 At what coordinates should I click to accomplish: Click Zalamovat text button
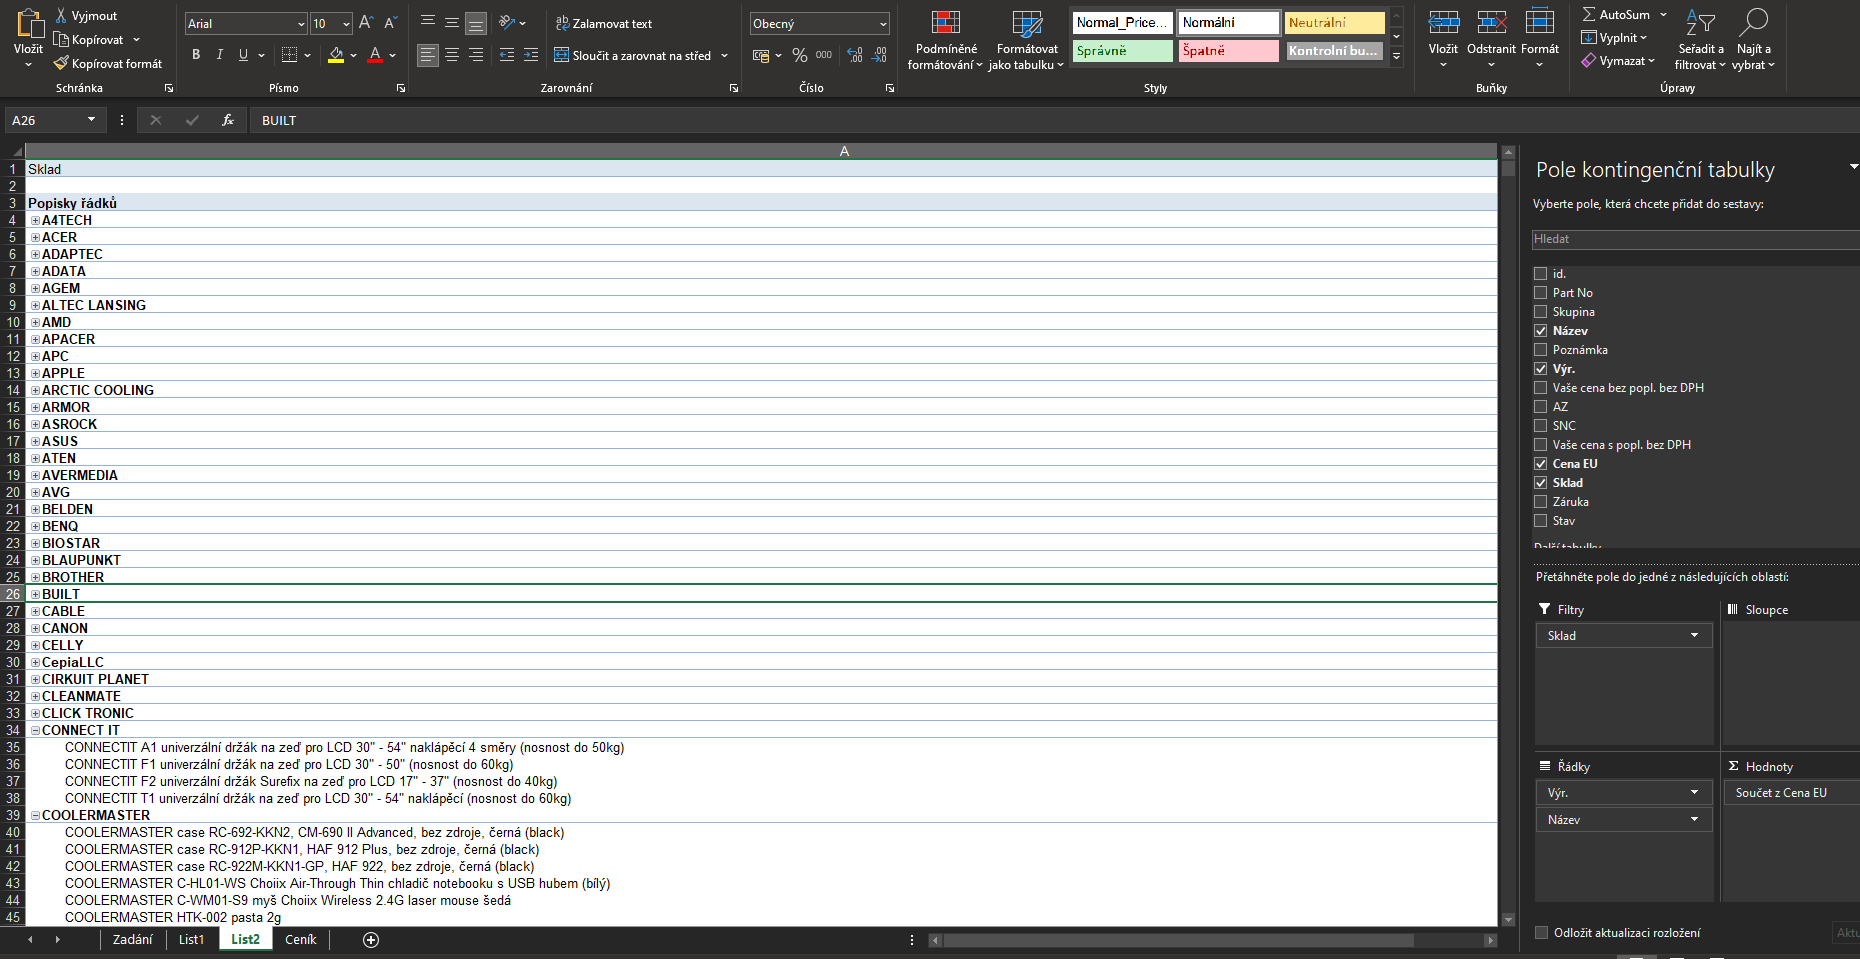(x=603, y=24)
